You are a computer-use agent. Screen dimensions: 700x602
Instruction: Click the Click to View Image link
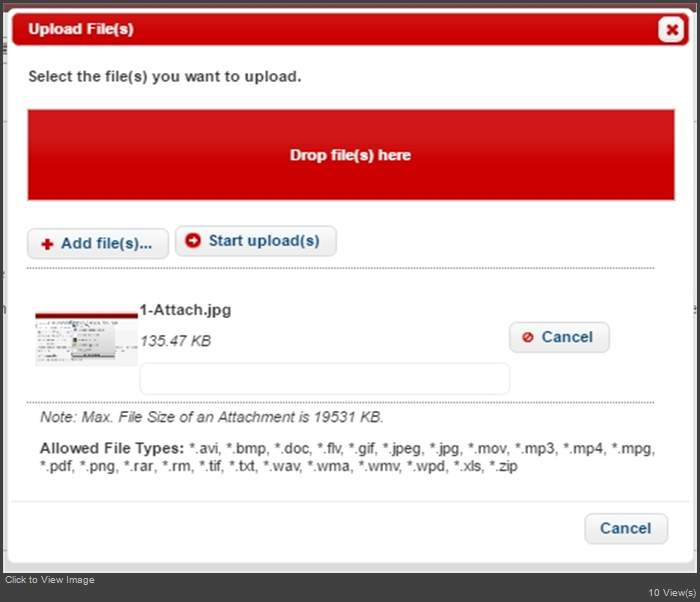click(50, 580)
